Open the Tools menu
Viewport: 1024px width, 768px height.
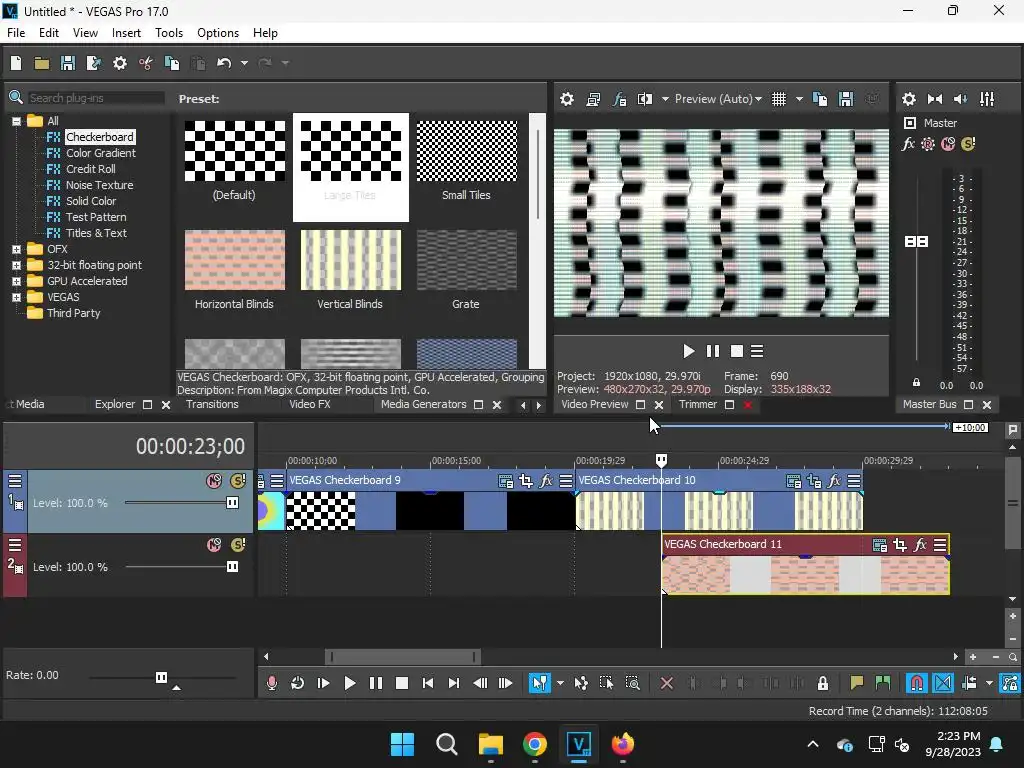(168, 33)
